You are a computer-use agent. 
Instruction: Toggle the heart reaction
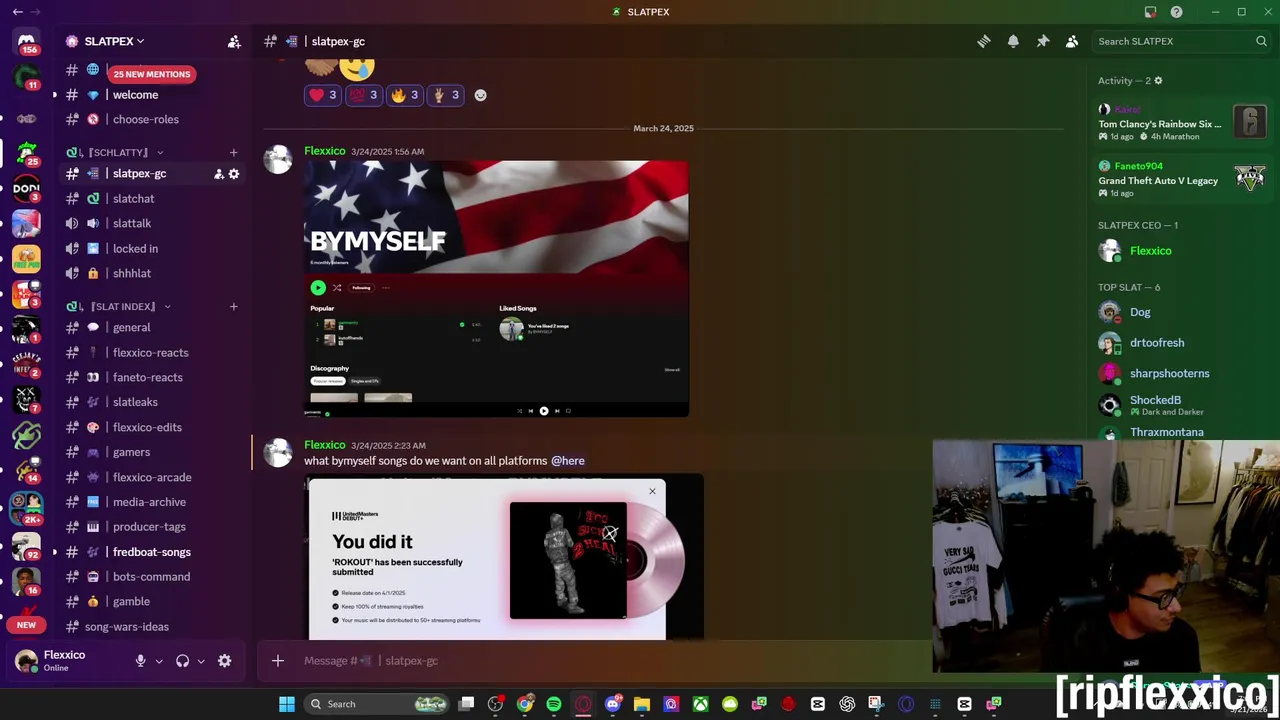pyautogui.click(x=324, y=95)
